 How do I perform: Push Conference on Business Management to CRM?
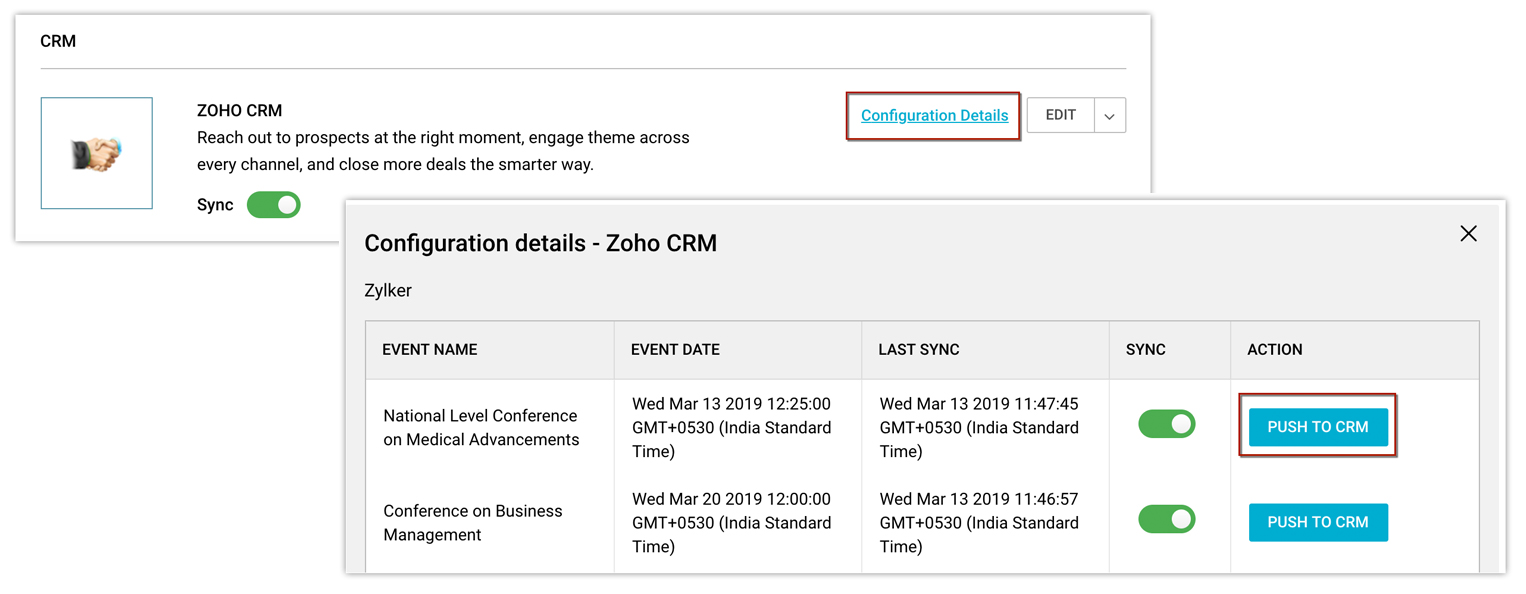(1317, 522)
